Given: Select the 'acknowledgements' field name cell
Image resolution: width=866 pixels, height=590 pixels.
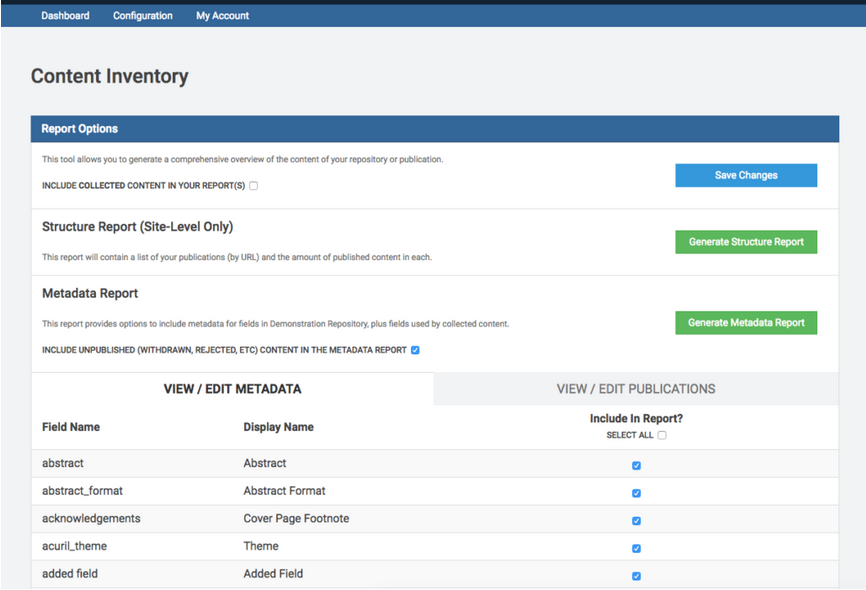Looking at the screenshot, I should click(x=91, y=518).
